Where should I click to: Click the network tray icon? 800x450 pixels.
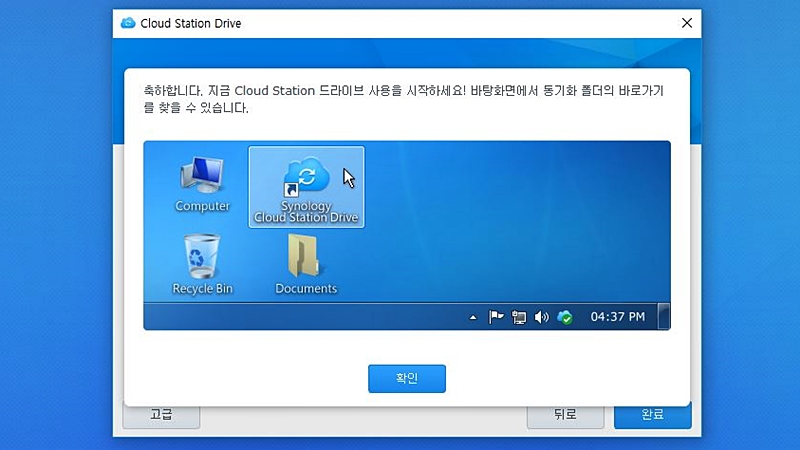click(x=519, y=317)
